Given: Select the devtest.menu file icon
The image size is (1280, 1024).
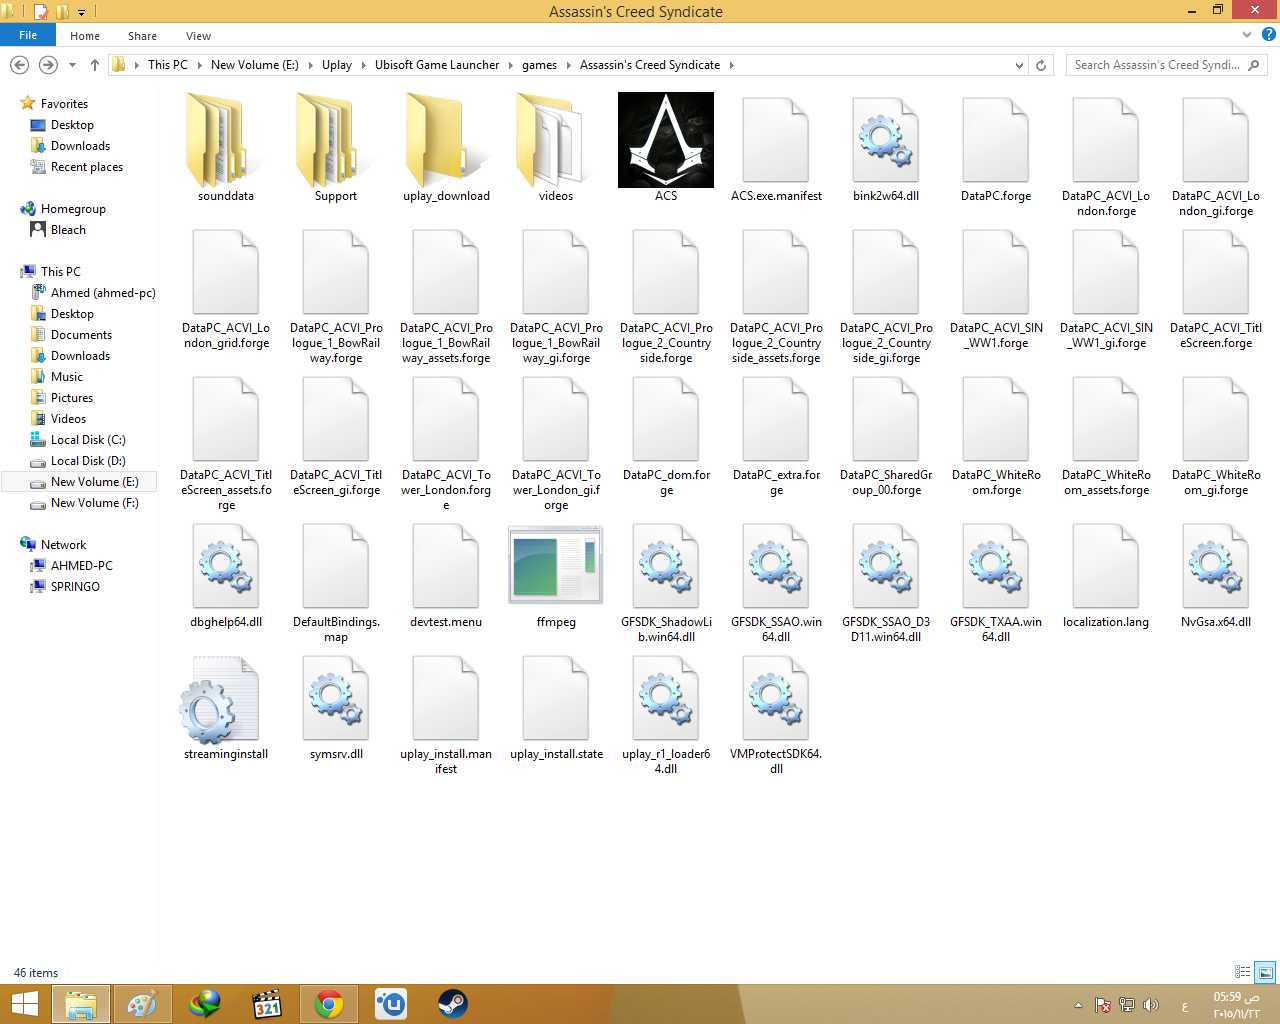Looking at the screenshot, I should click(x=446, y=566).
